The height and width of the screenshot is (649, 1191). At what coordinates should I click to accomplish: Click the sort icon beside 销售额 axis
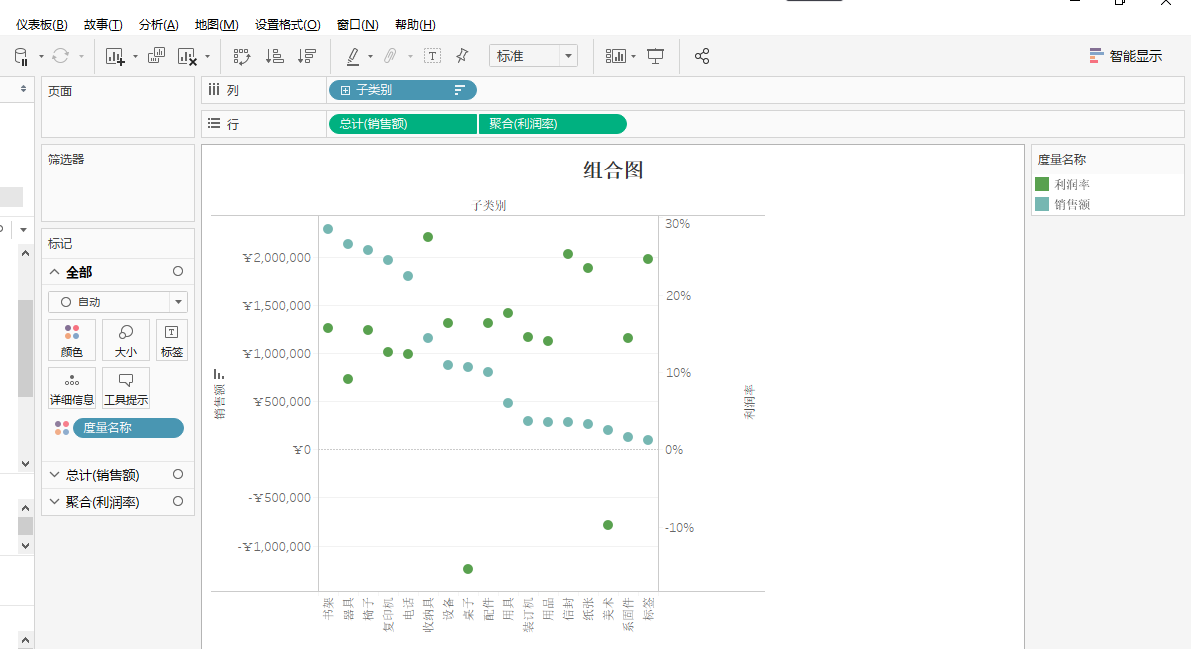[x=219, y=374]
